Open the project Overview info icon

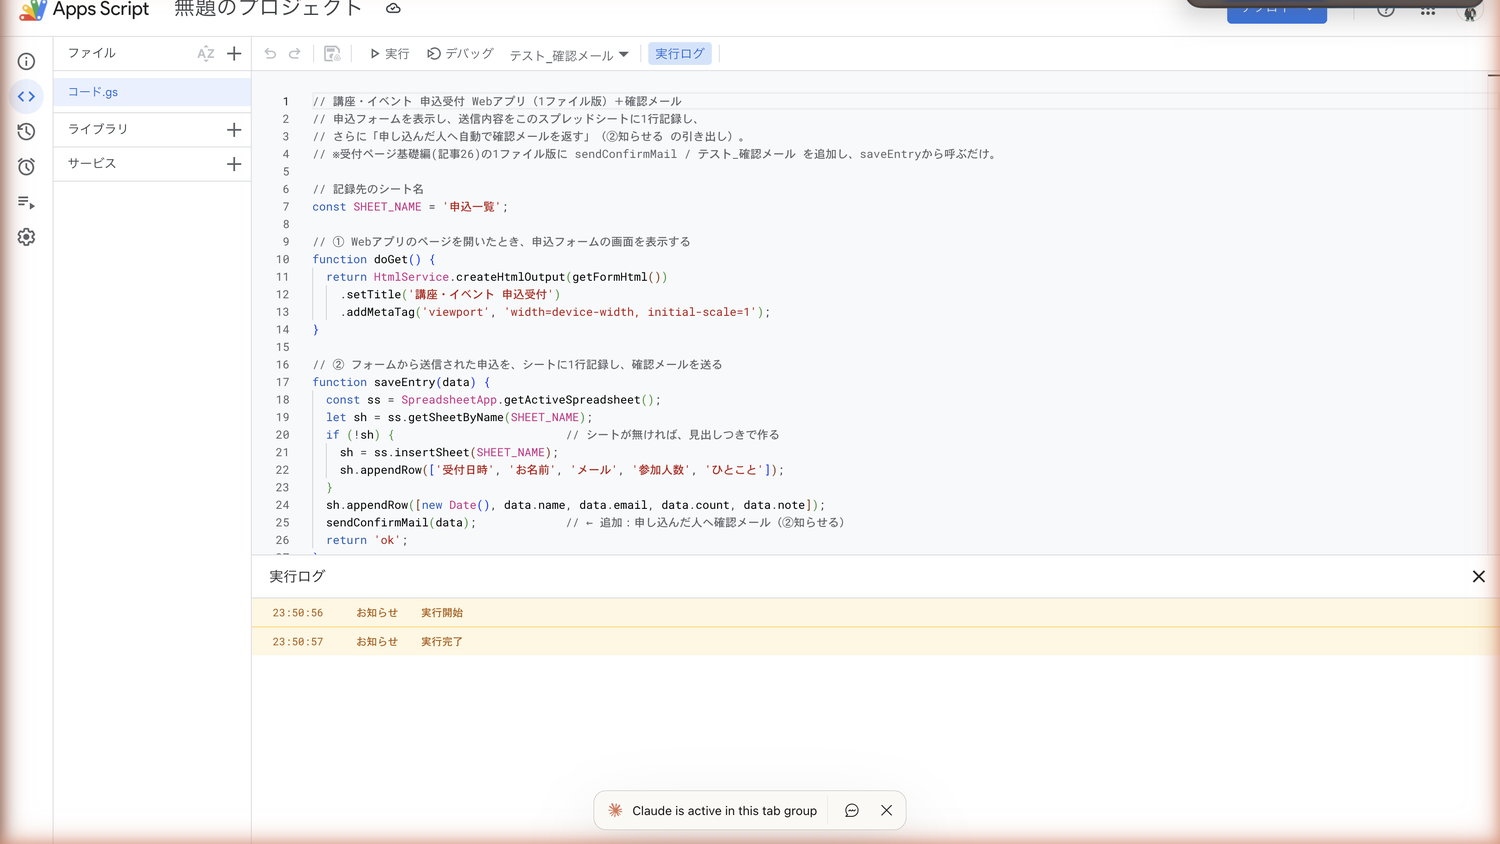[x=26, y=61]
